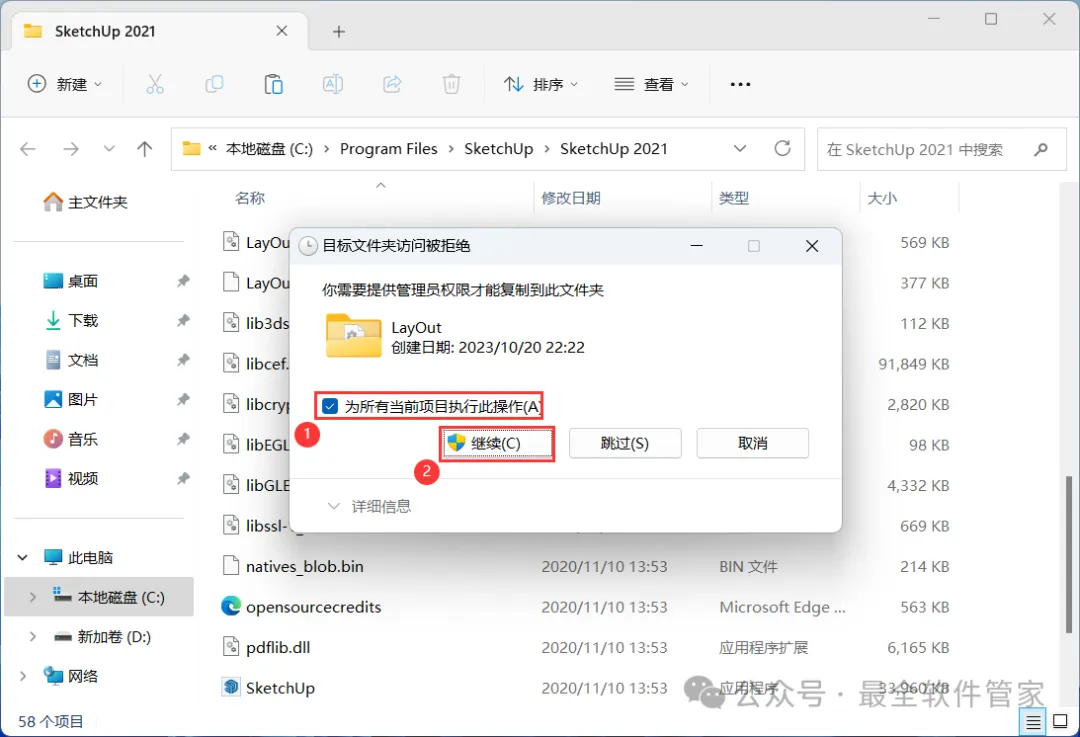The image size is (1080, 737).
Task: Open the new tab plus button
Action: click(338, 32)
